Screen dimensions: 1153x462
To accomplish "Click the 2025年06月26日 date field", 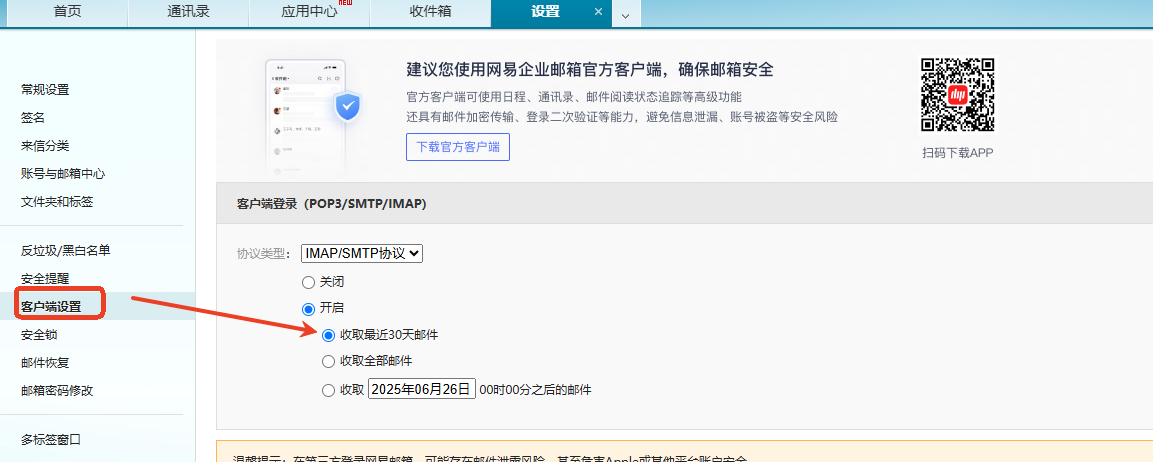I will 422,390.
